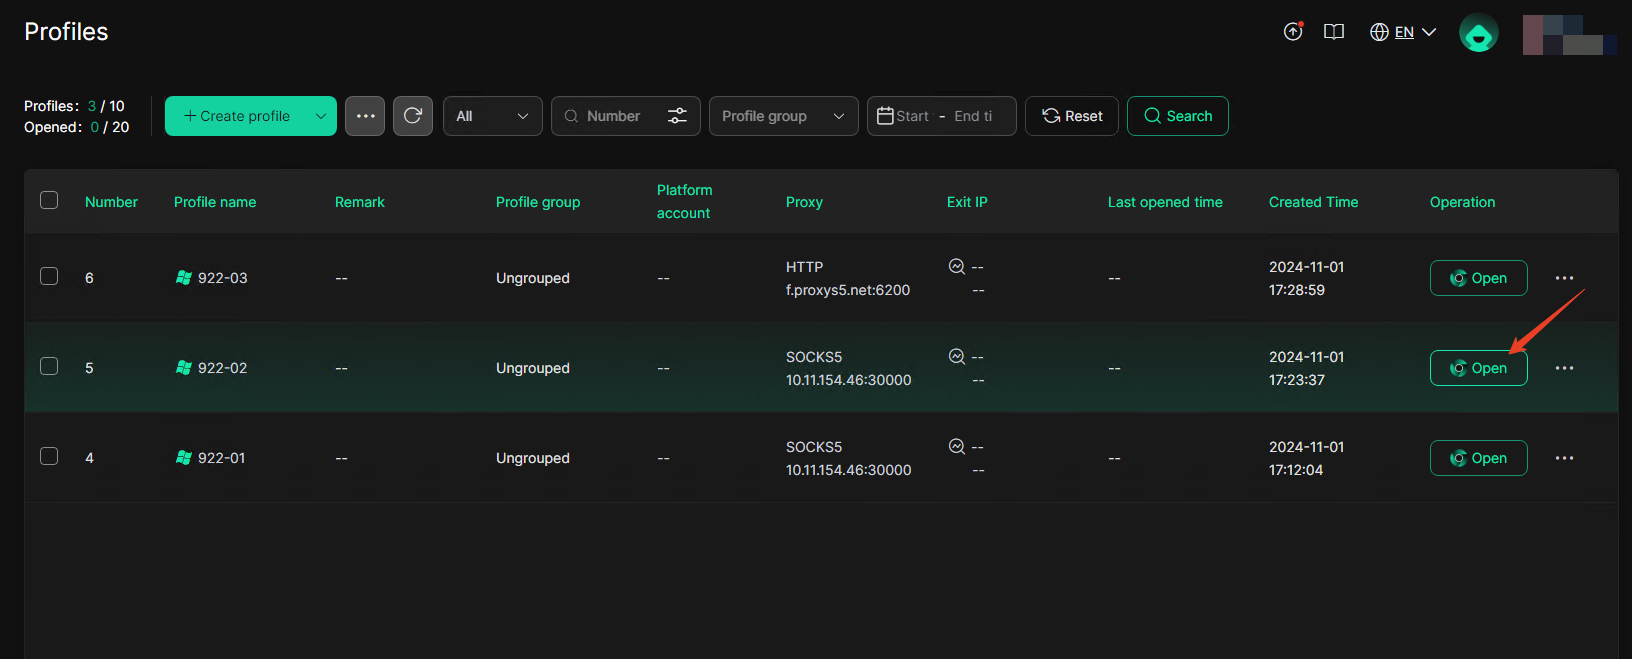The height and width of the screenshot is (659, 1632).
Task: Check exit IP icon for profile 922-02
Action: pos(956,357)
